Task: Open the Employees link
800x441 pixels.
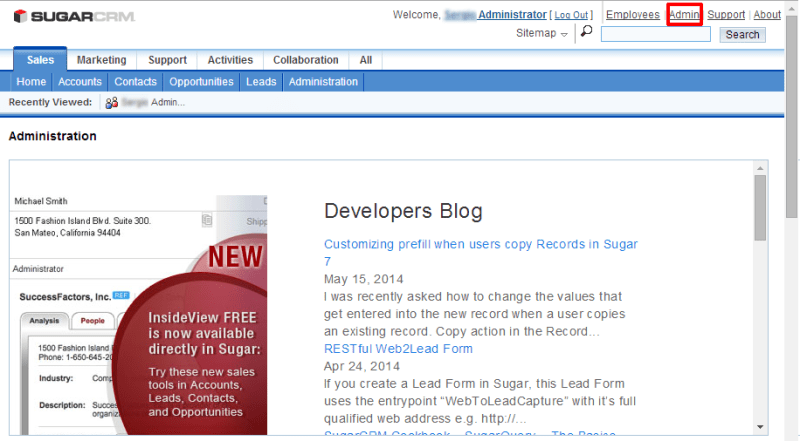Action: click(633, 15)
